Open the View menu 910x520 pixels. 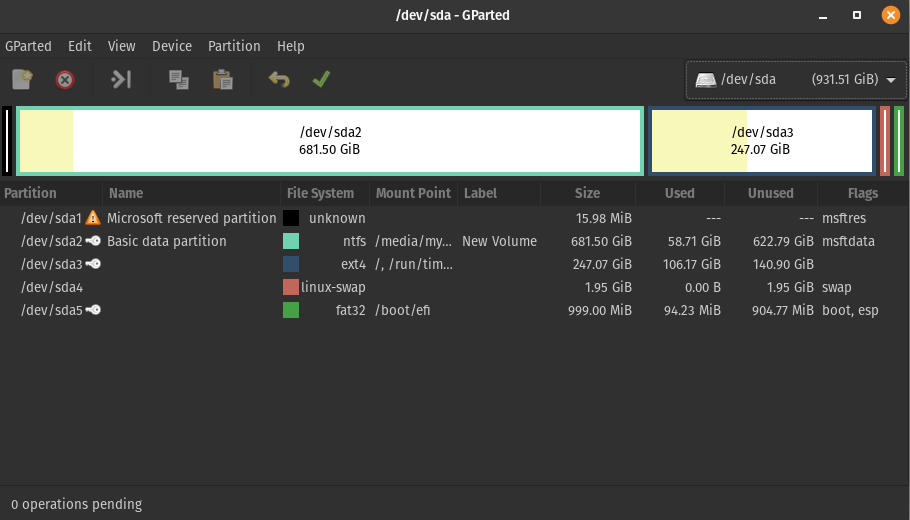click(x=121, y=46)
